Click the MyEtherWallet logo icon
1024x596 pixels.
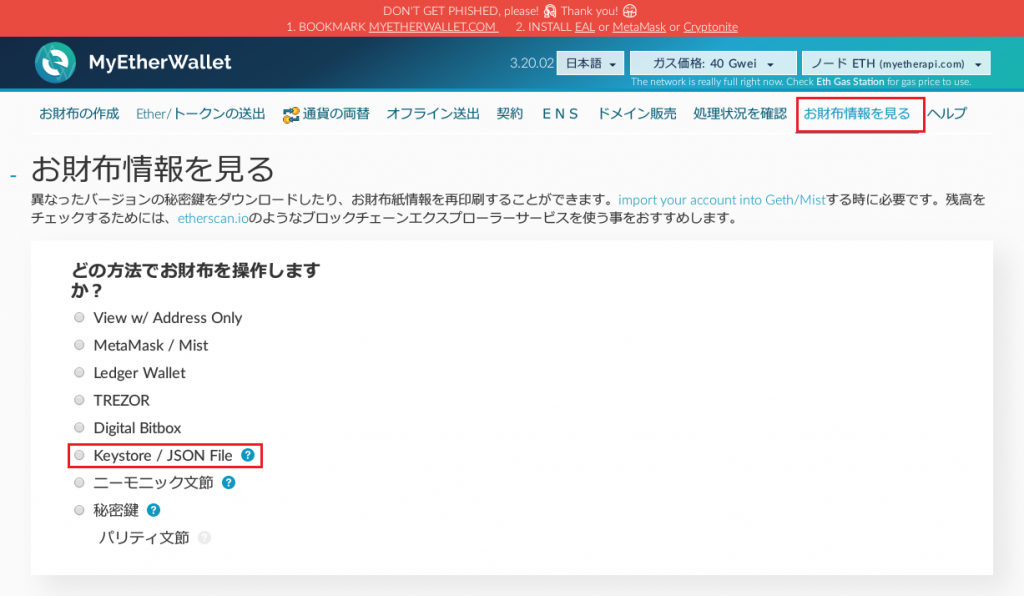pyautogui.click(x=55, y=63)
